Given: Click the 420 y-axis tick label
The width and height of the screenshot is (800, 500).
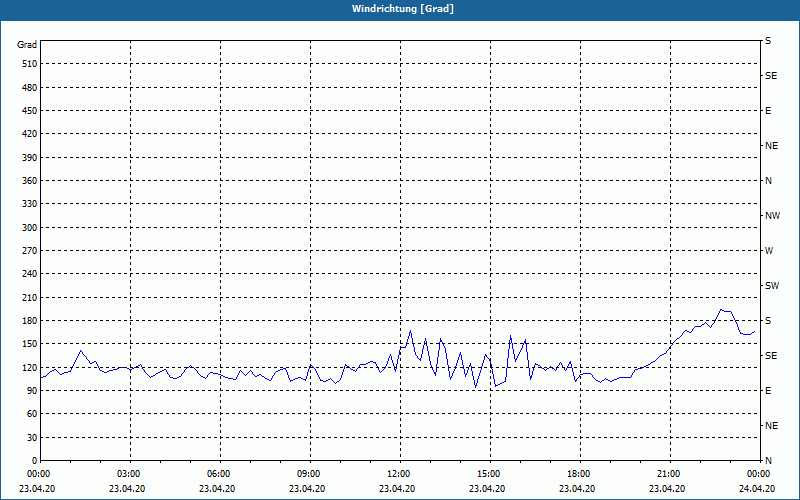Looking at the screenshot, I should (30, 134).
